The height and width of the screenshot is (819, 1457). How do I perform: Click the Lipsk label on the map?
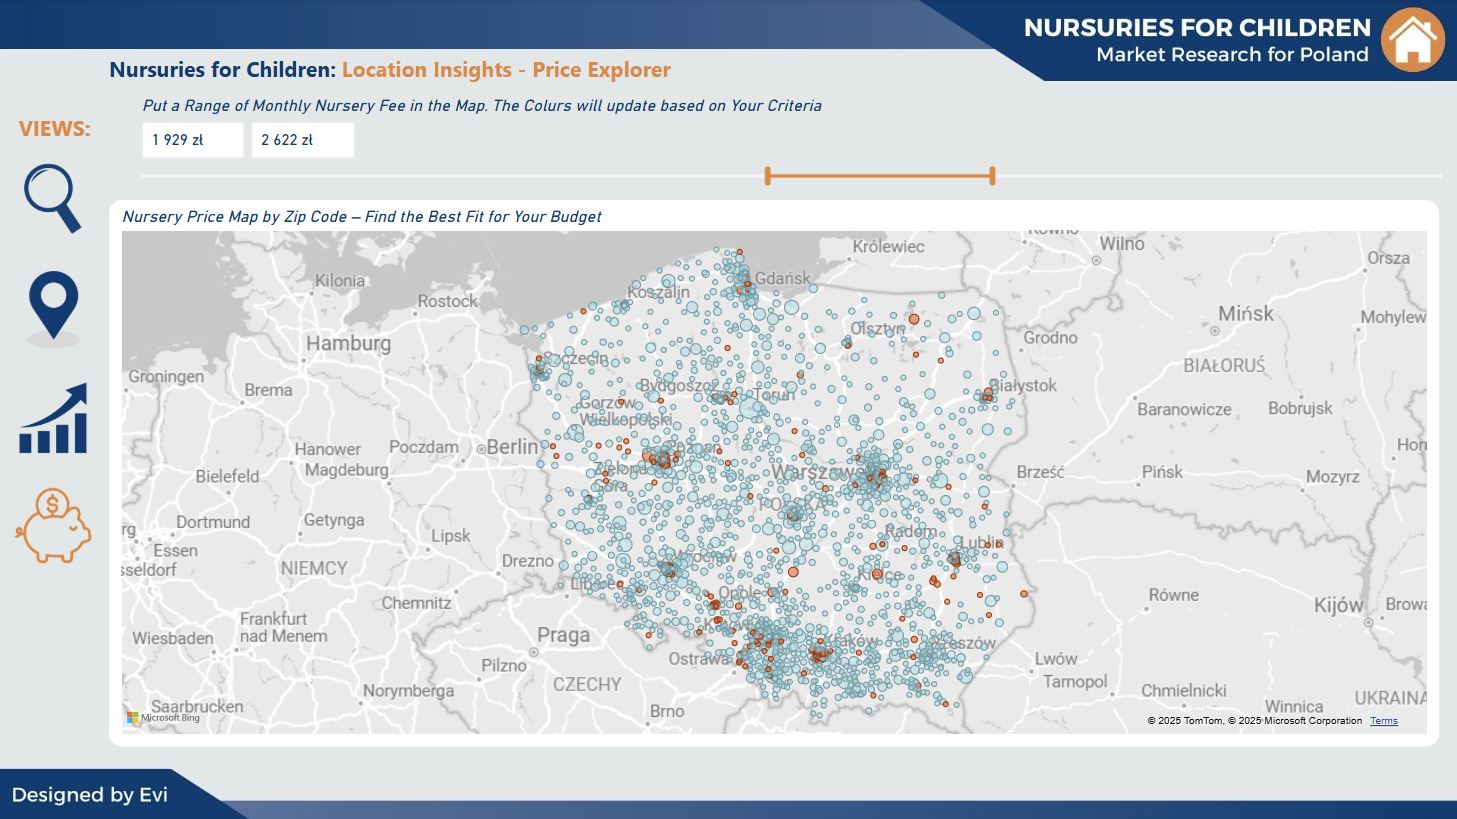(x=450, y=535)
